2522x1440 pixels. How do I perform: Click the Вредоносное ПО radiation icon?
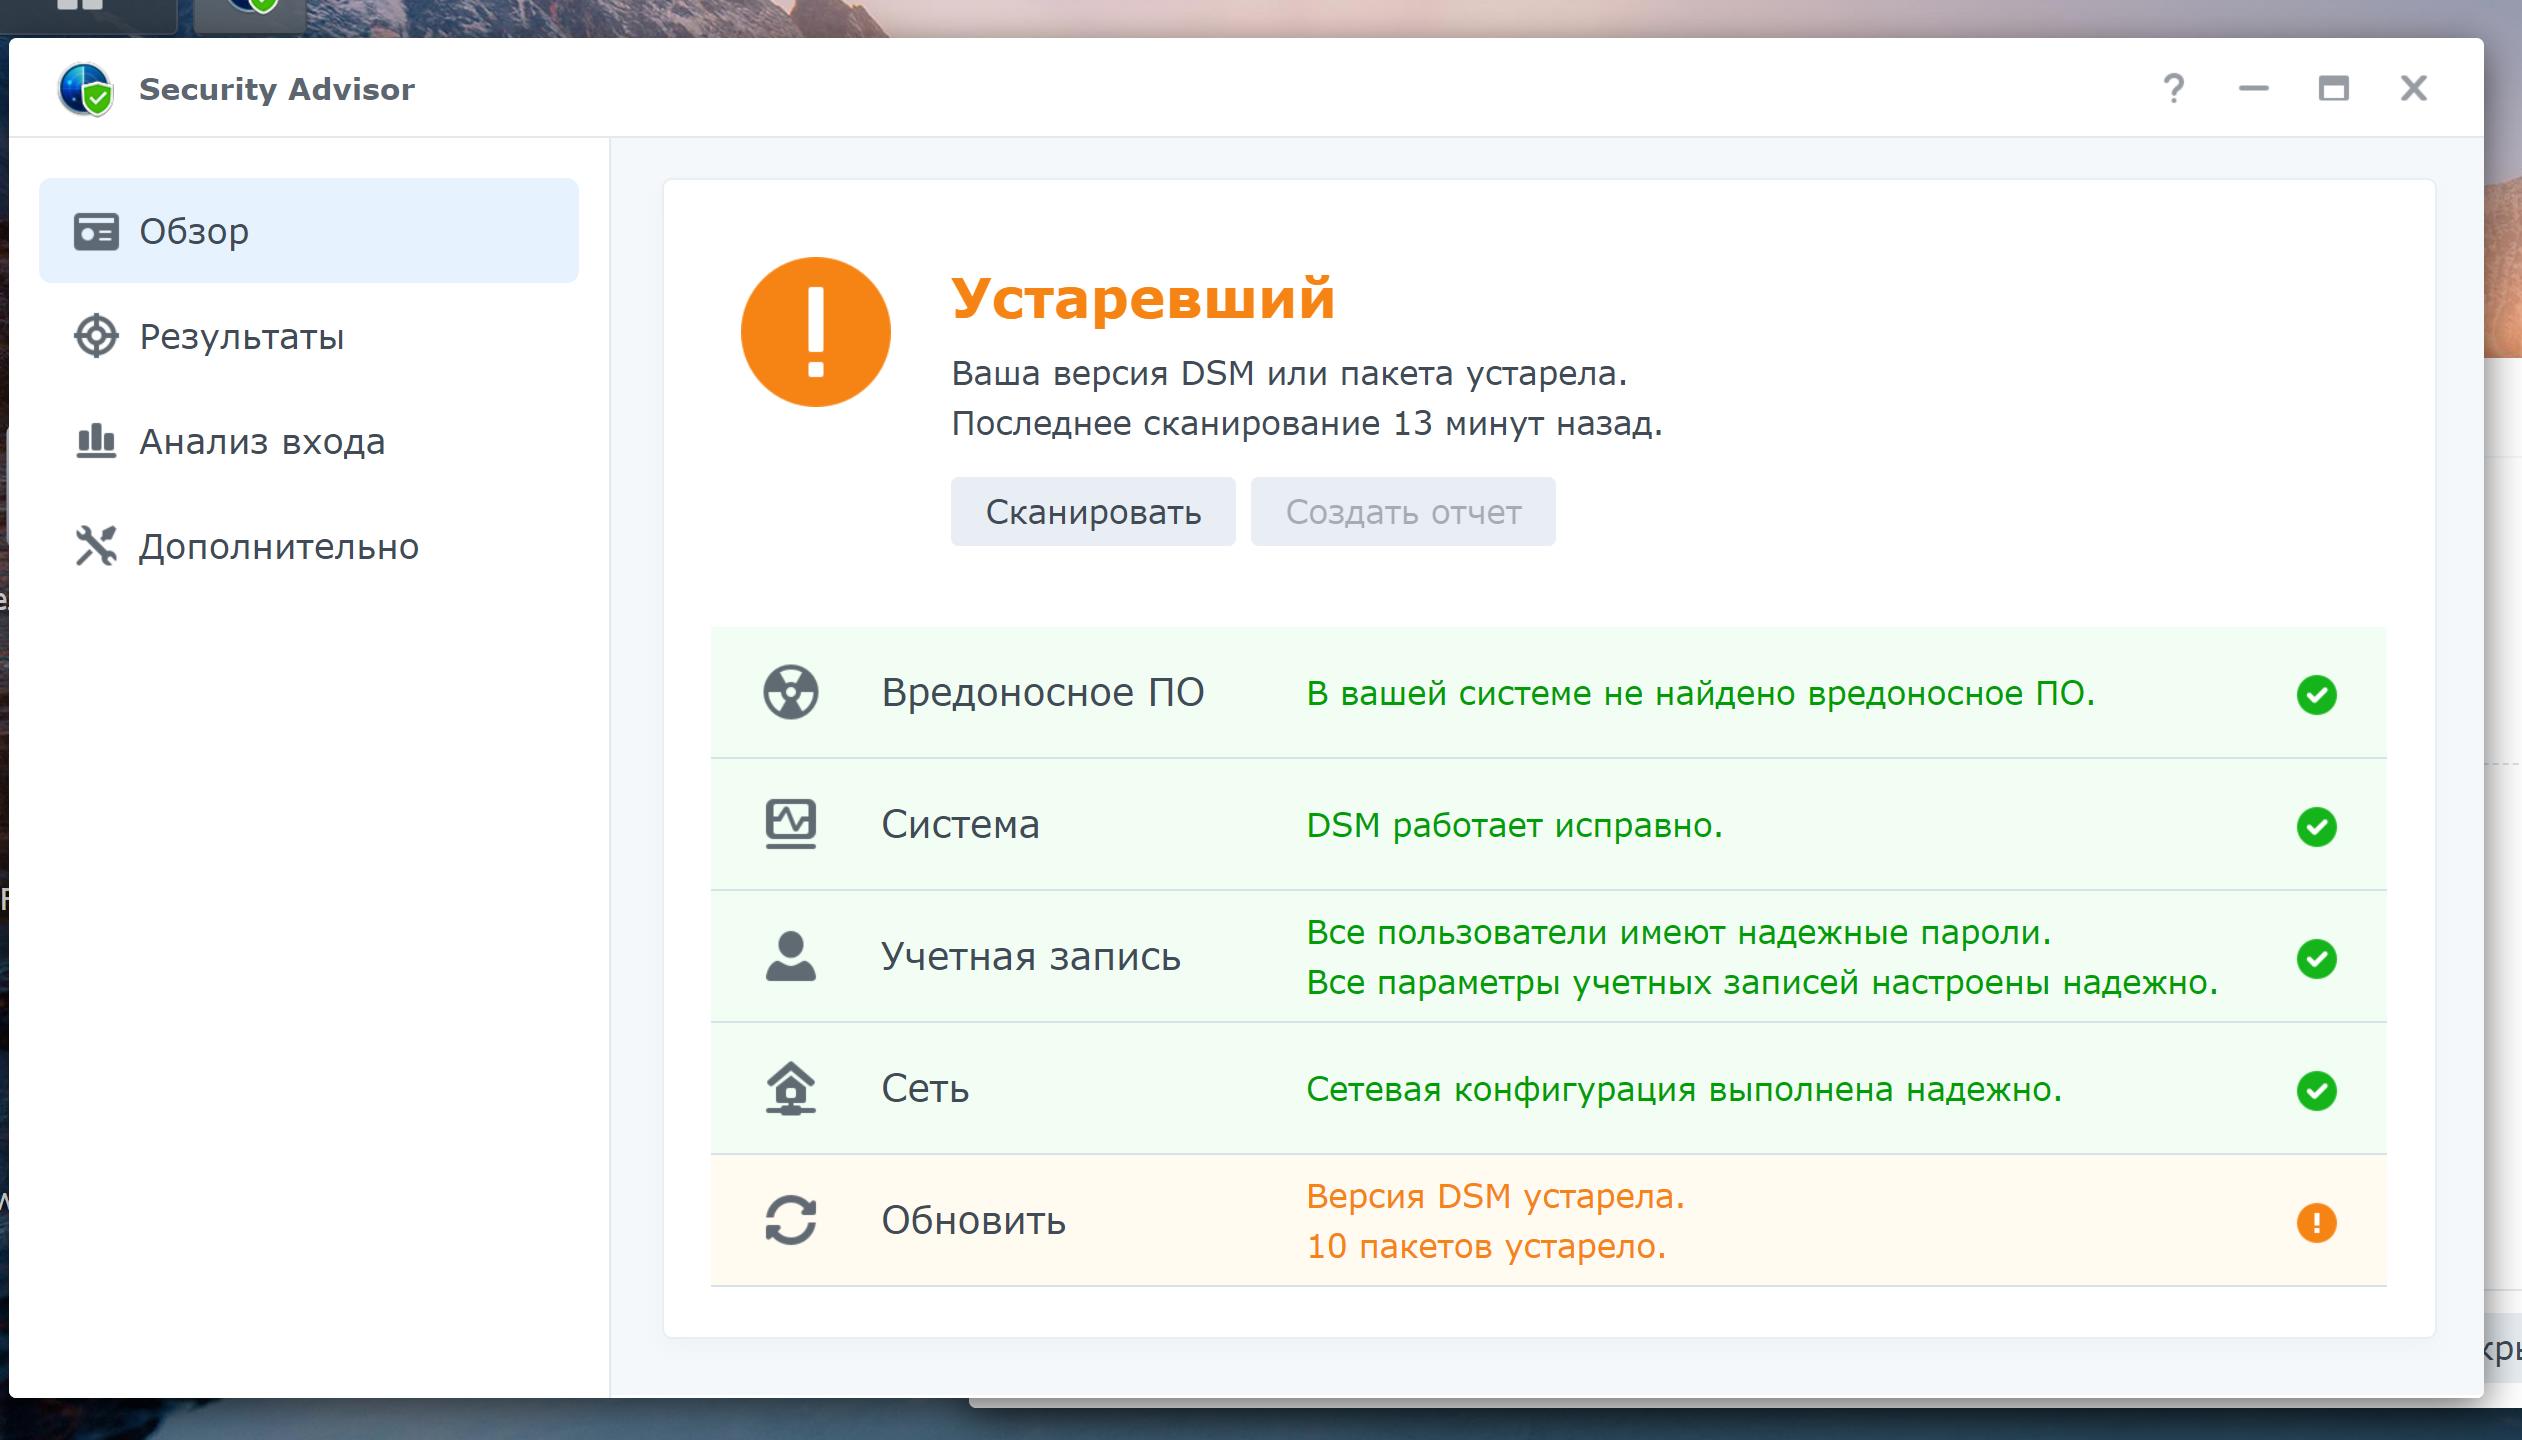(791, 692)
